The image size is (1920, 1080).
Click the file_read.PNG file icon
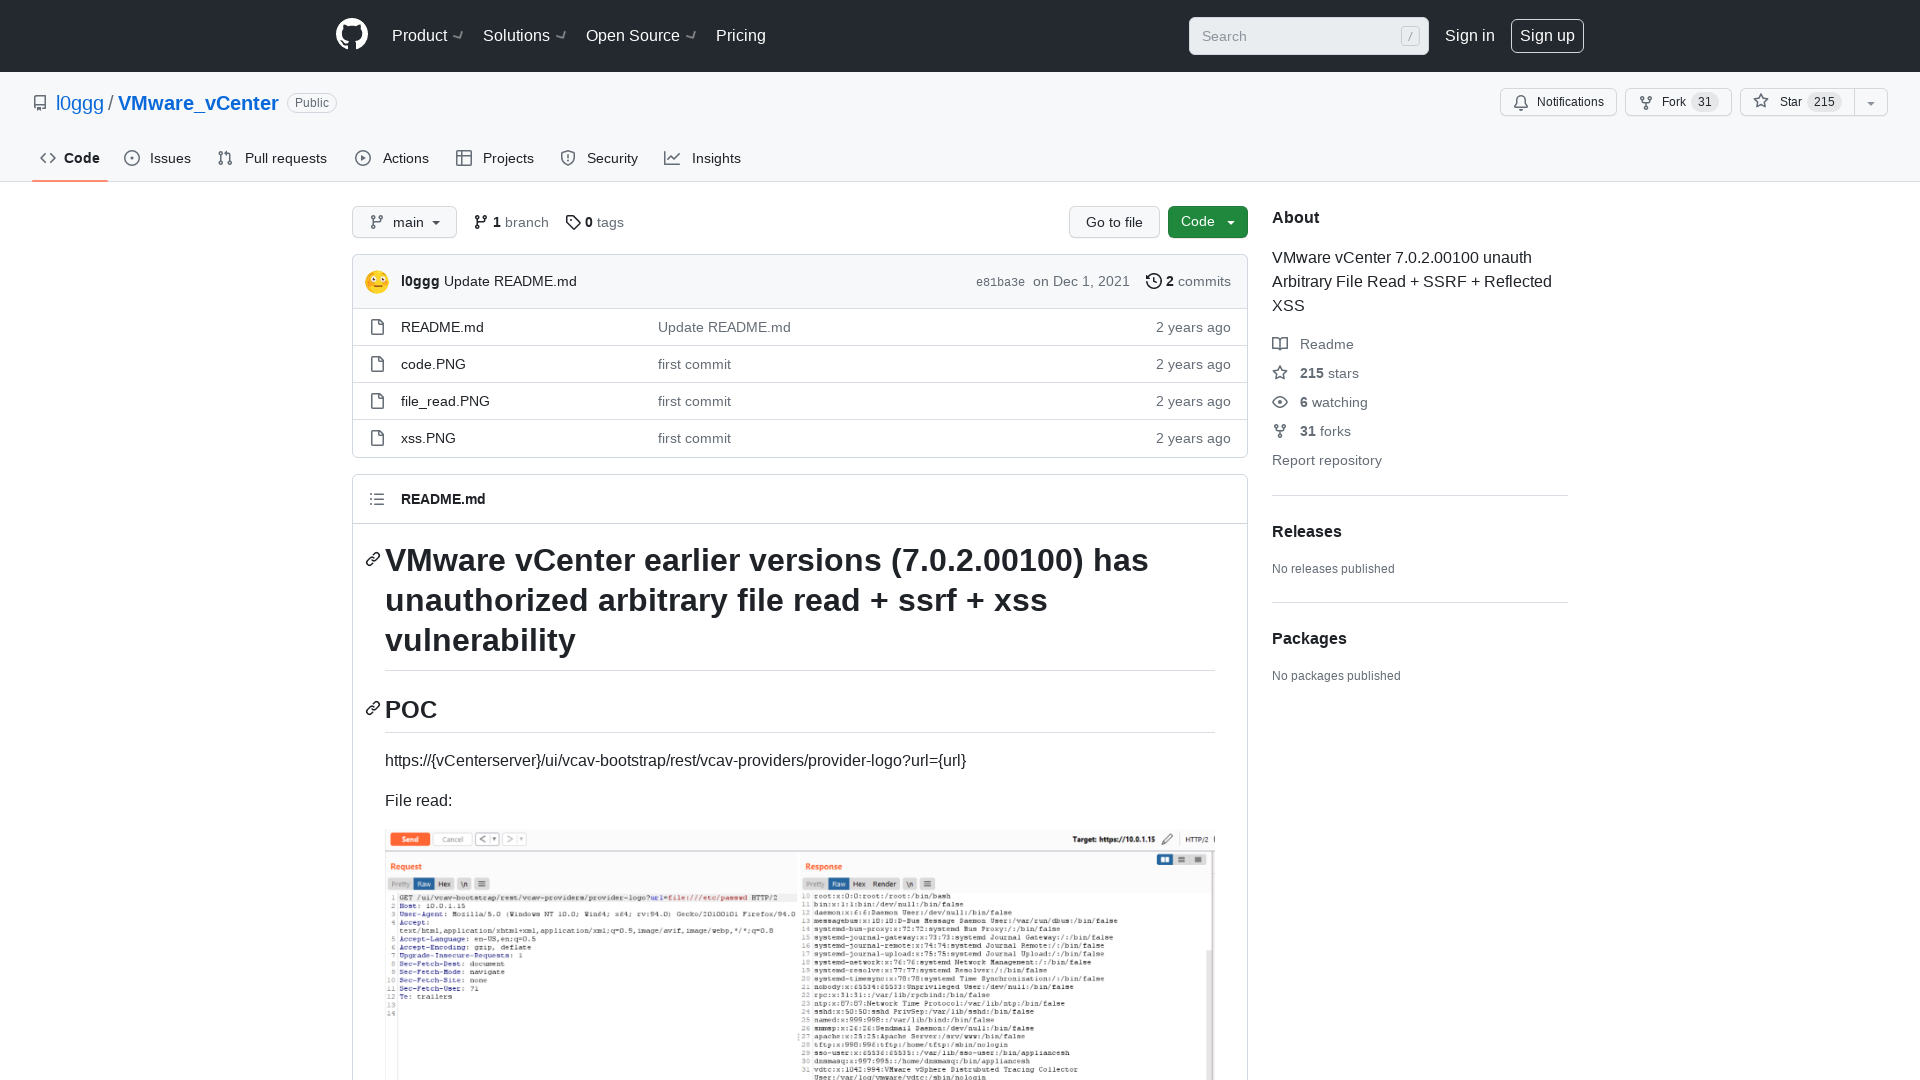click(377, 401)
